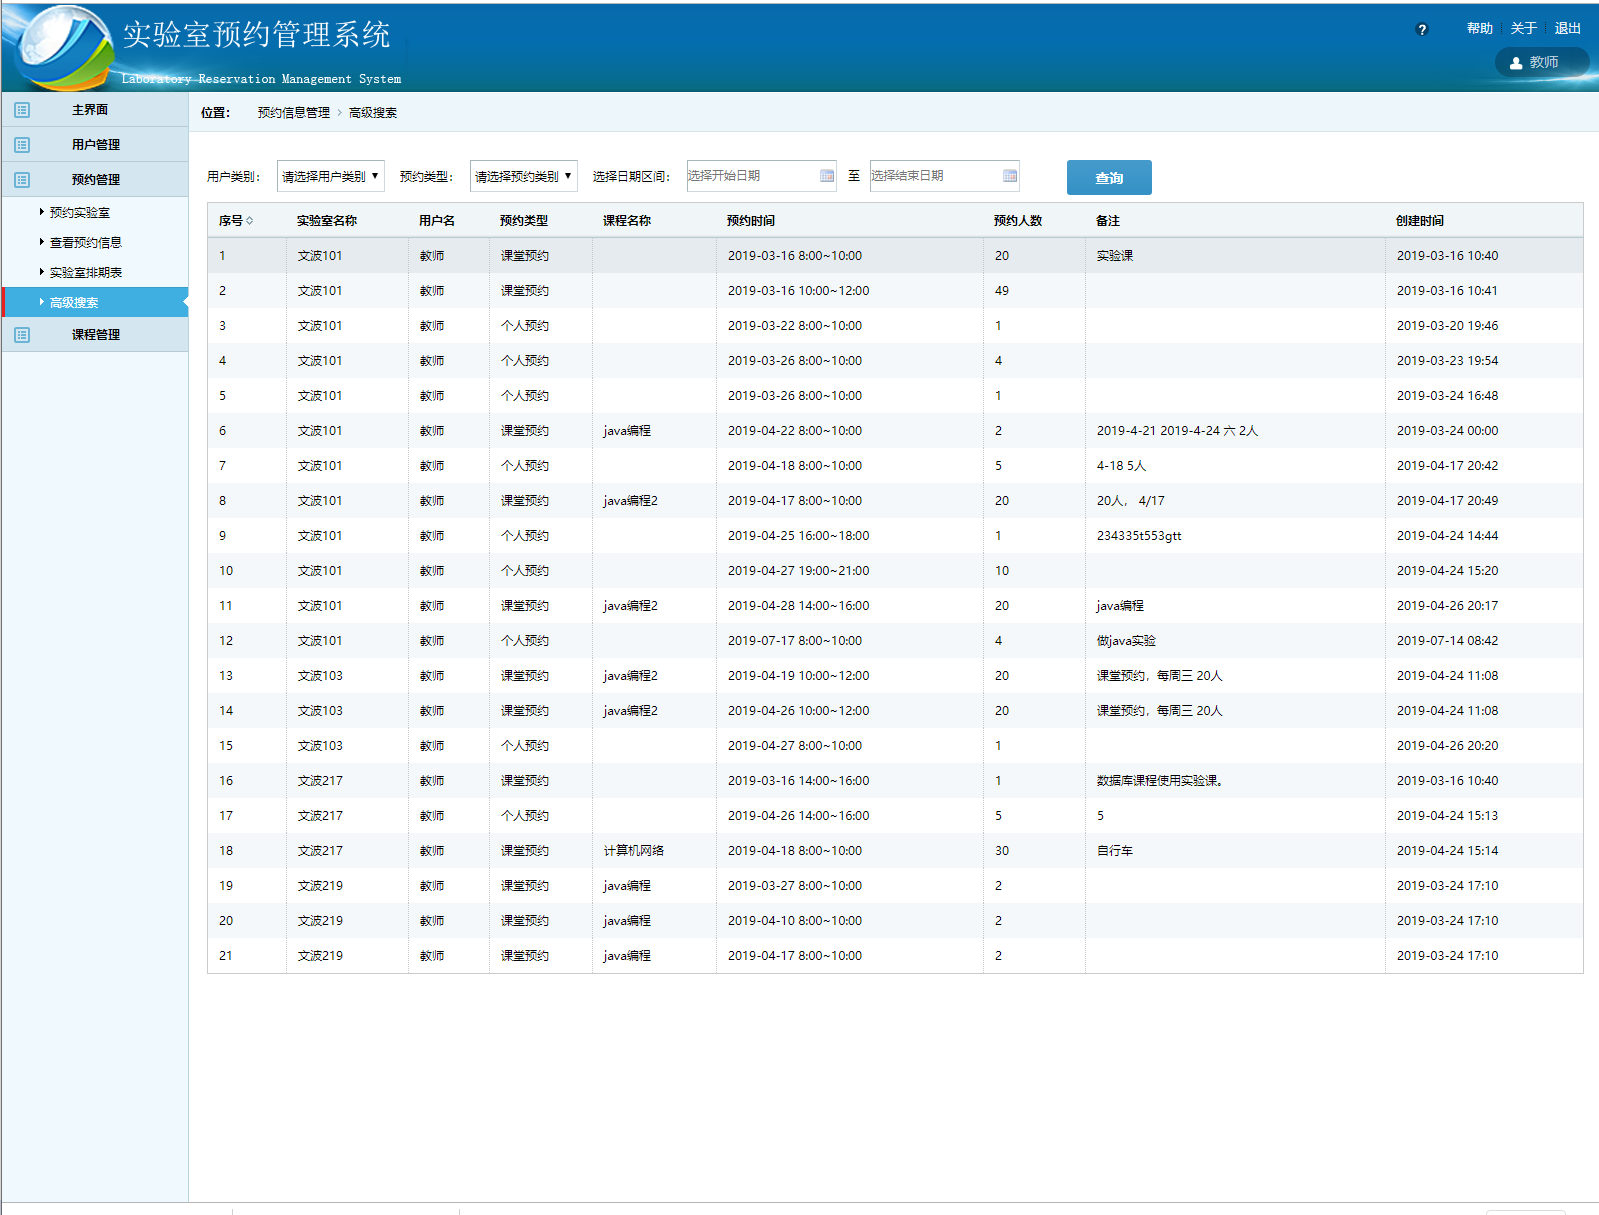This screenshot has width=1599, height=1215.
Task: Collapse the 预约管理 sidebar section
Action: [95, 180]
